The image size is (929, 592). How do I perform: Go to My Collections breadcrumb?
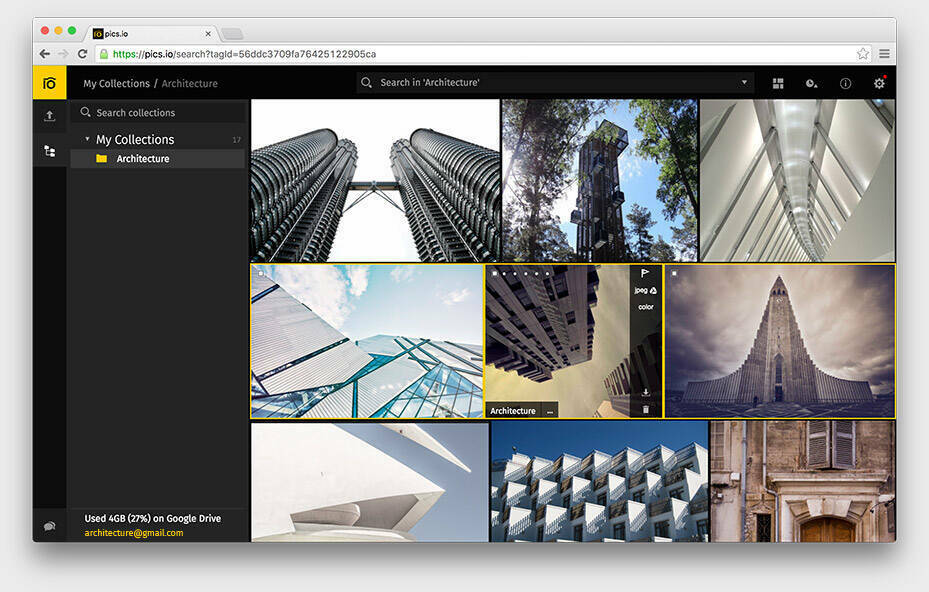116,84
